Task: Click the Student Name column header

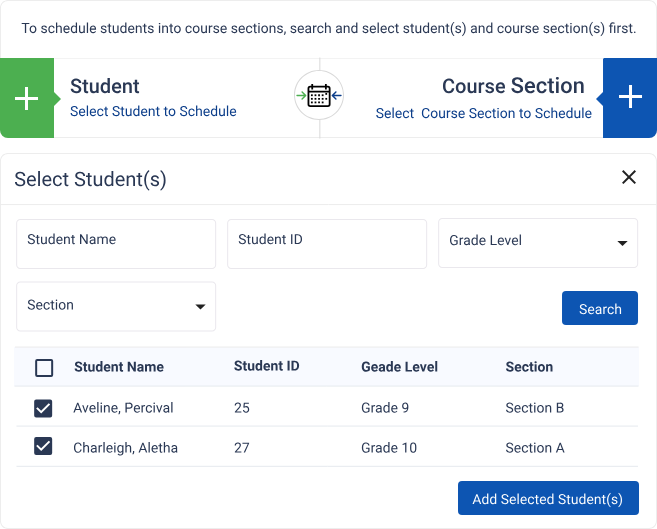Action: (x=119, y=367)
